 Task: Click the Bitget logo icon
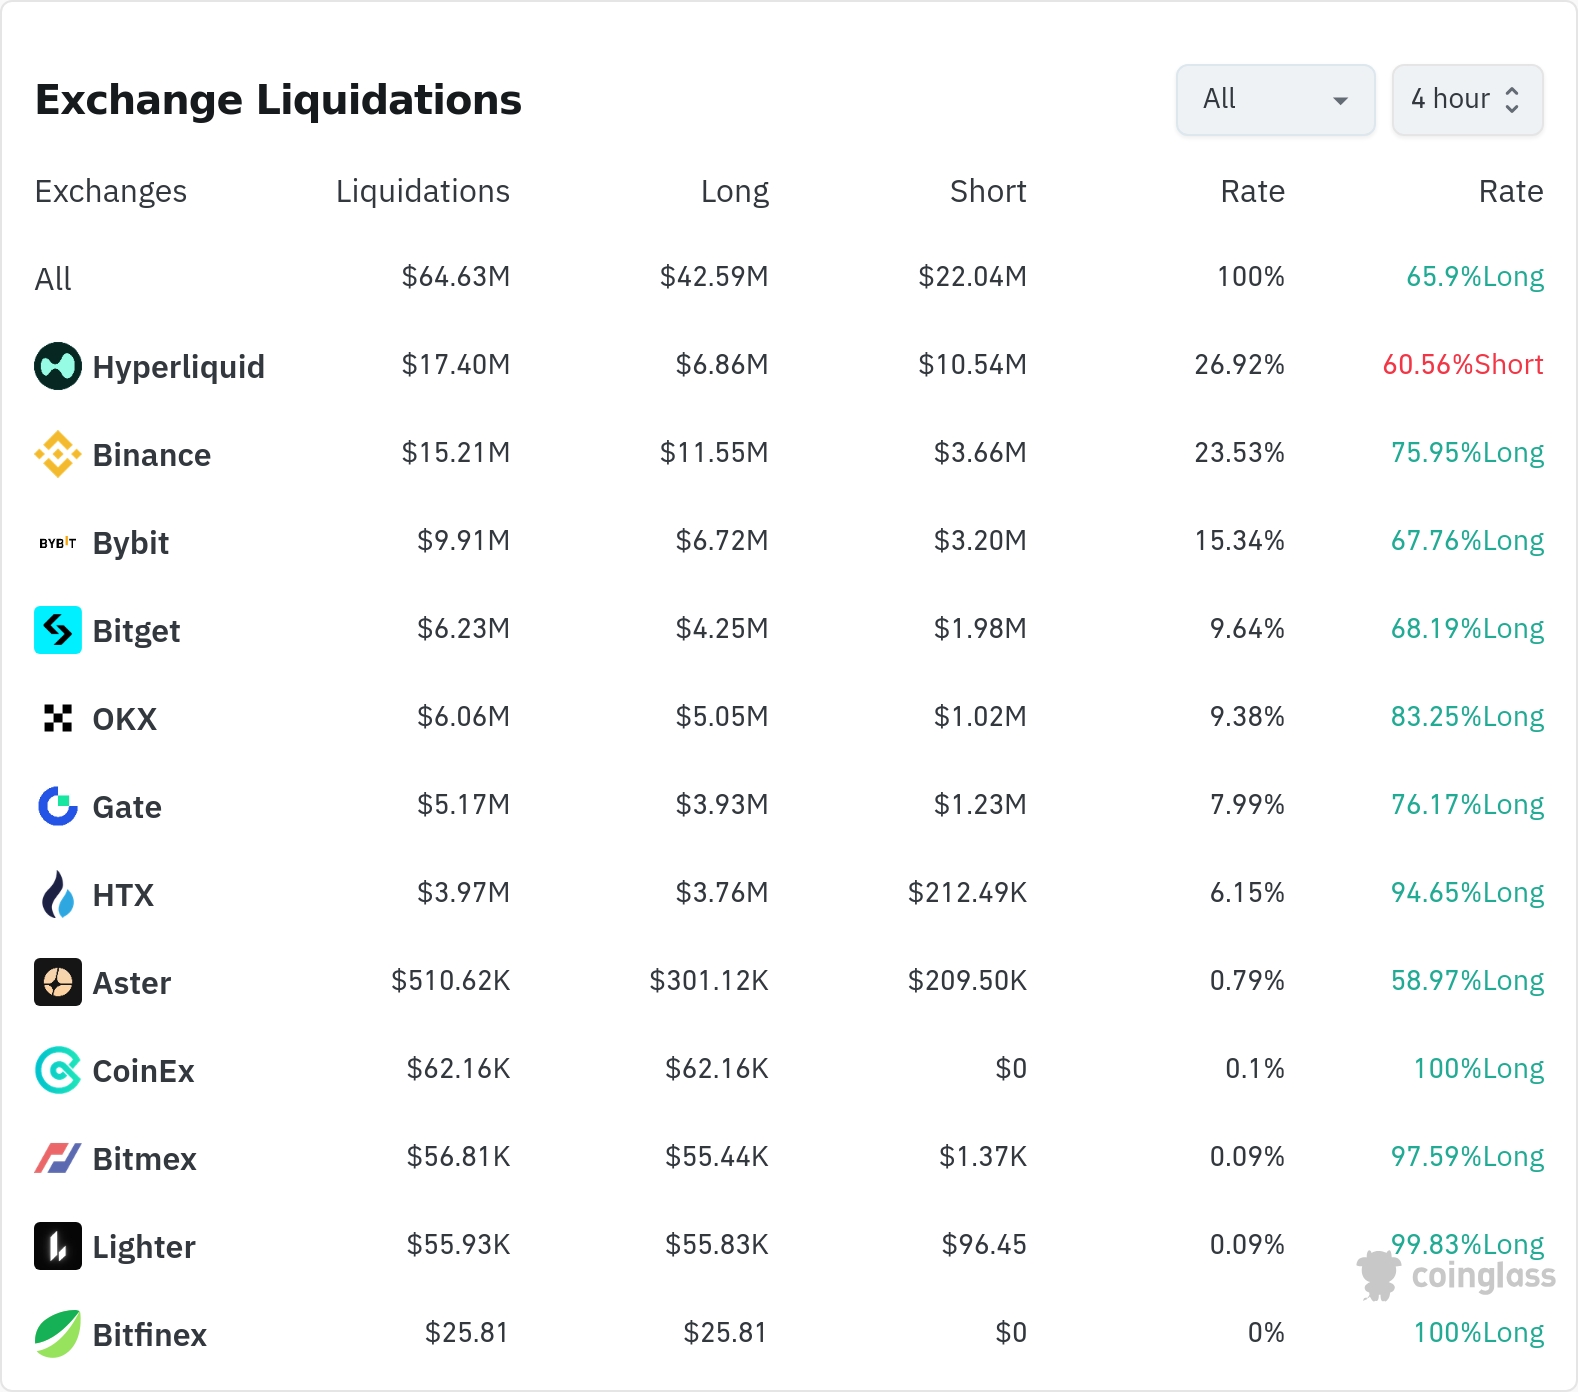tap(58, 630)
